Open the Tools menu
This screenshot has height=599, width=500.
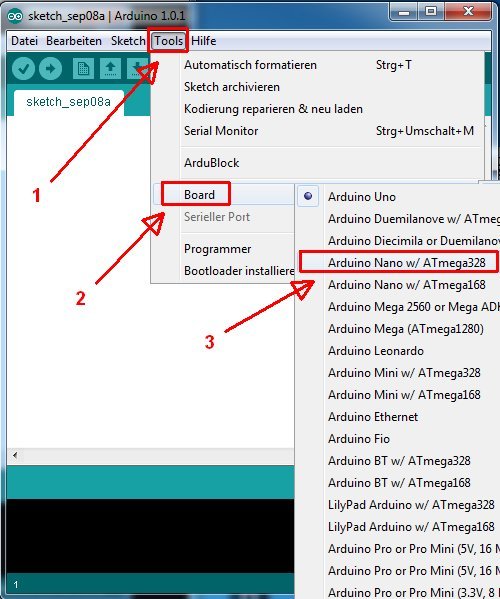[168, 40]
